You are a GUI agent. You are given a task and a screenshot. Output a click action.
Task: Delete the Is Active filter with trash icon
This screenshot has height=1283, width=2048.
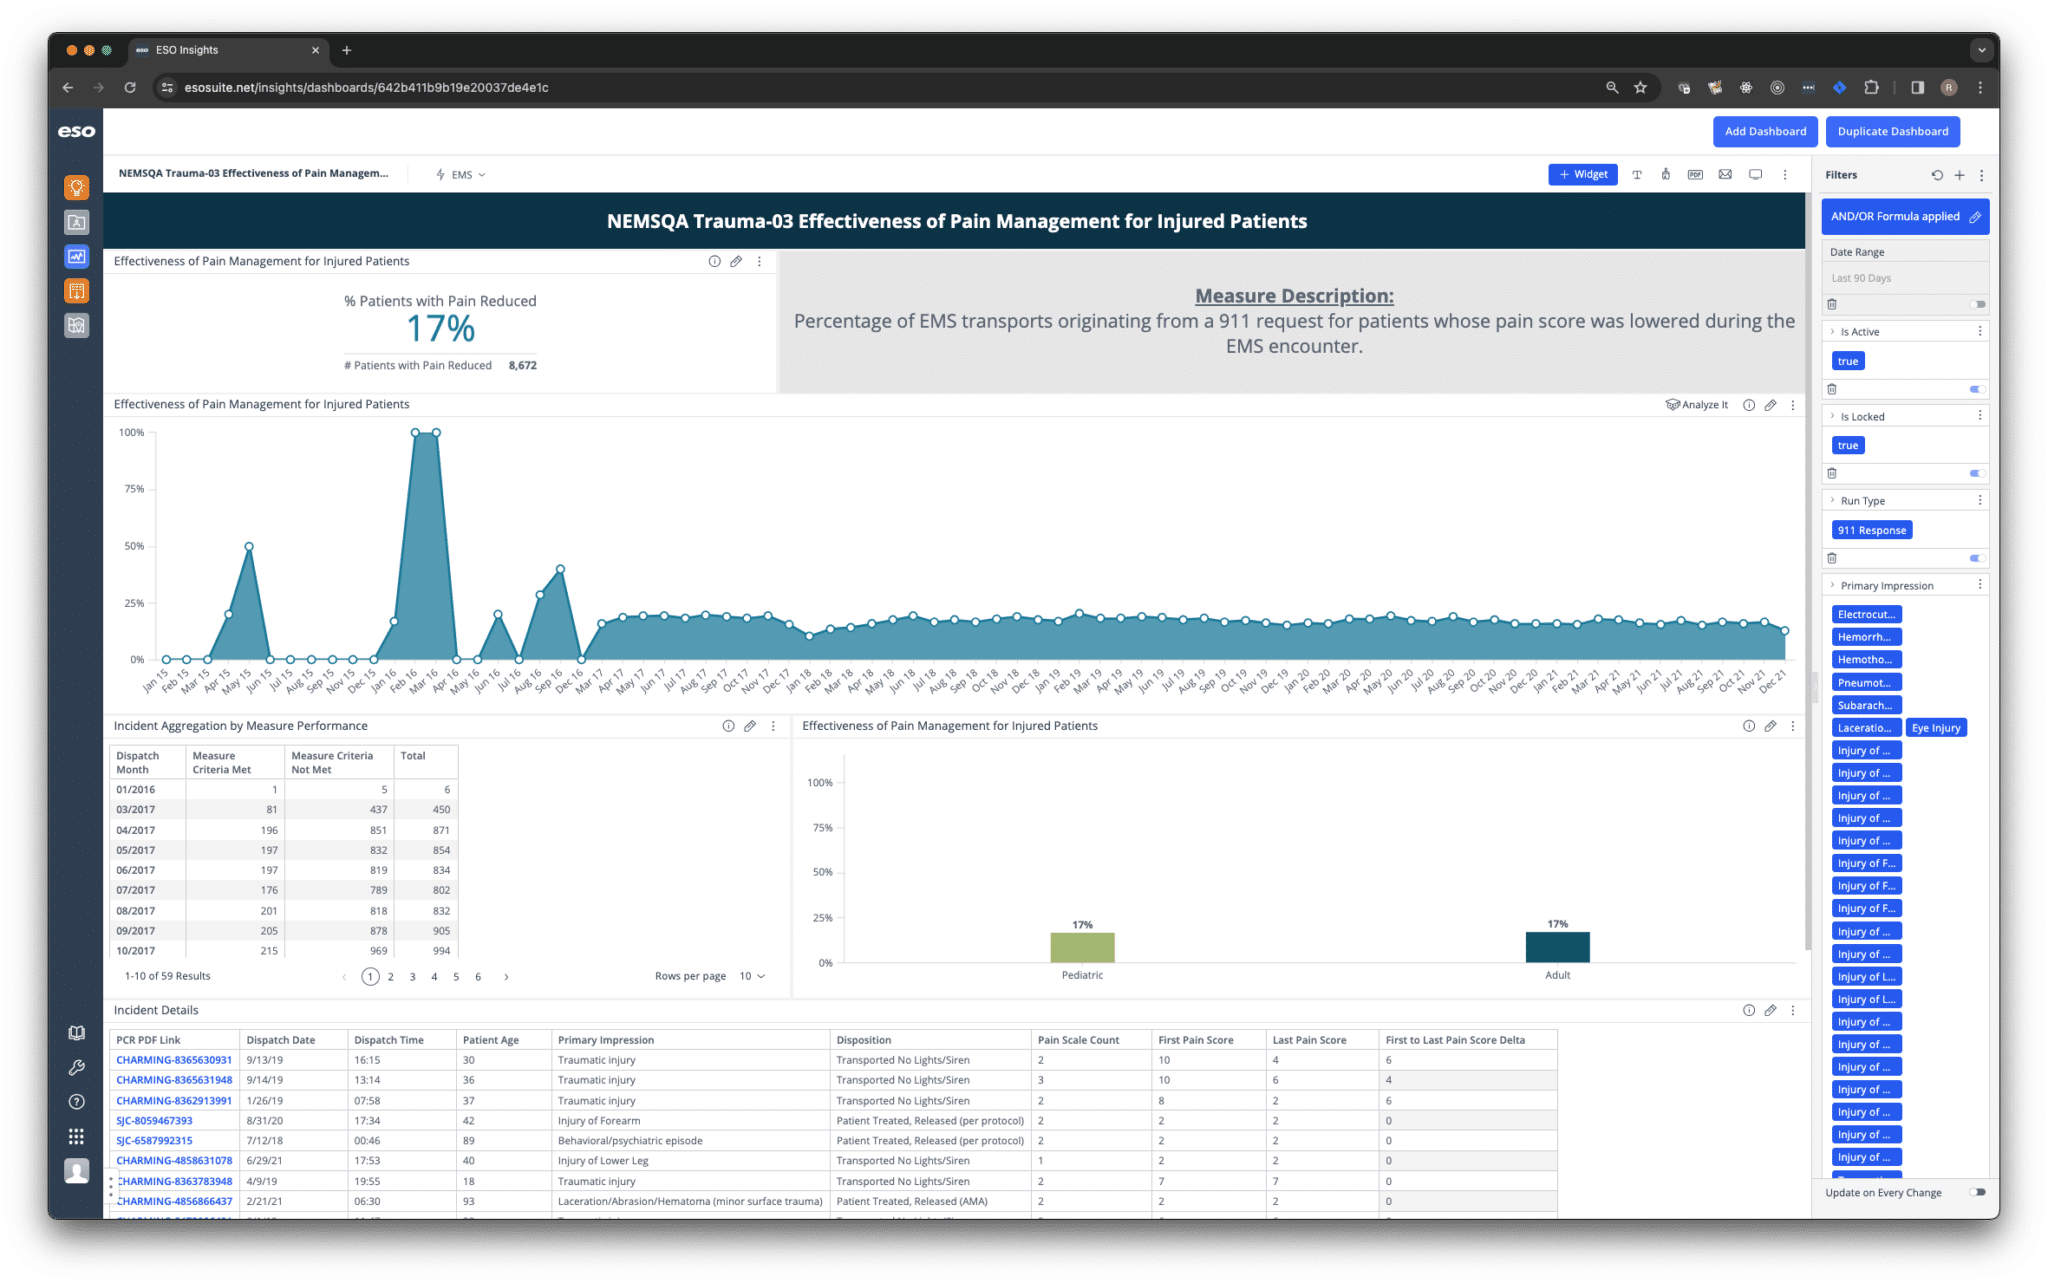click(x=1832, y=389)
